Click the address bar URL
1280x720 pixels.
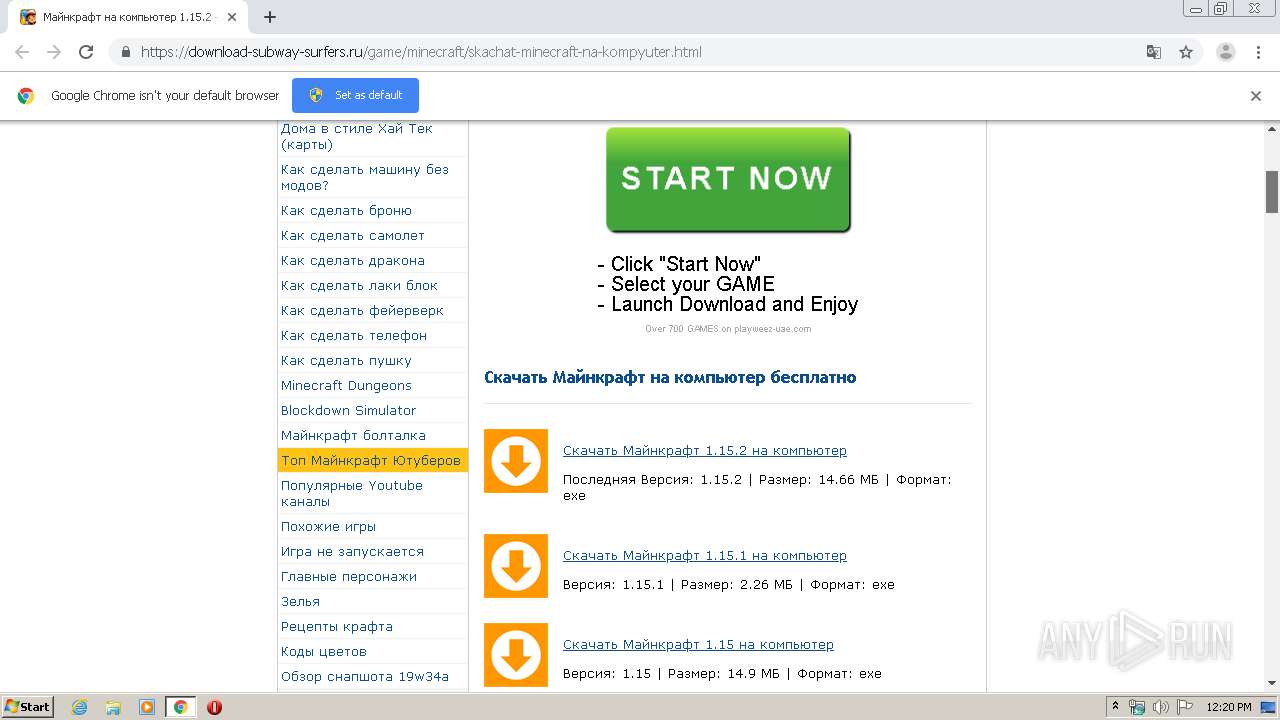click(x=421, y=52)
